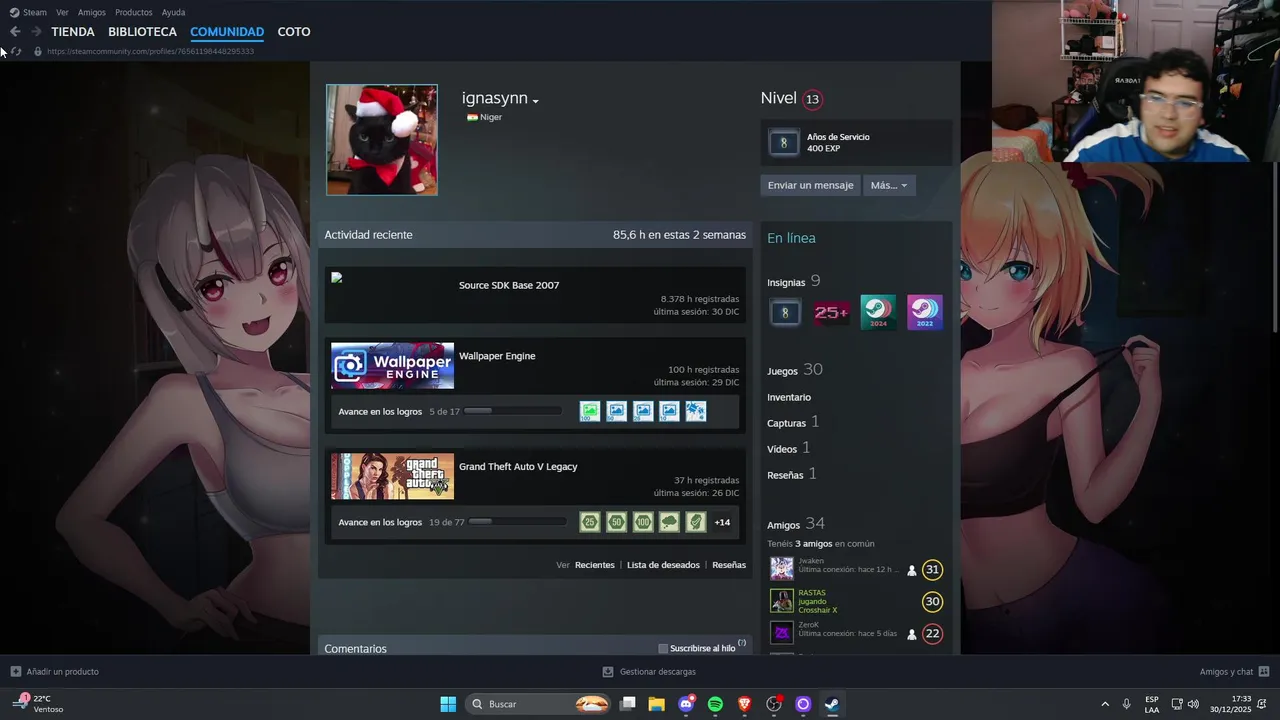The image size is (1280, 720).
Task: Click GTA V achievement progress bar
Action: point(518,522)
